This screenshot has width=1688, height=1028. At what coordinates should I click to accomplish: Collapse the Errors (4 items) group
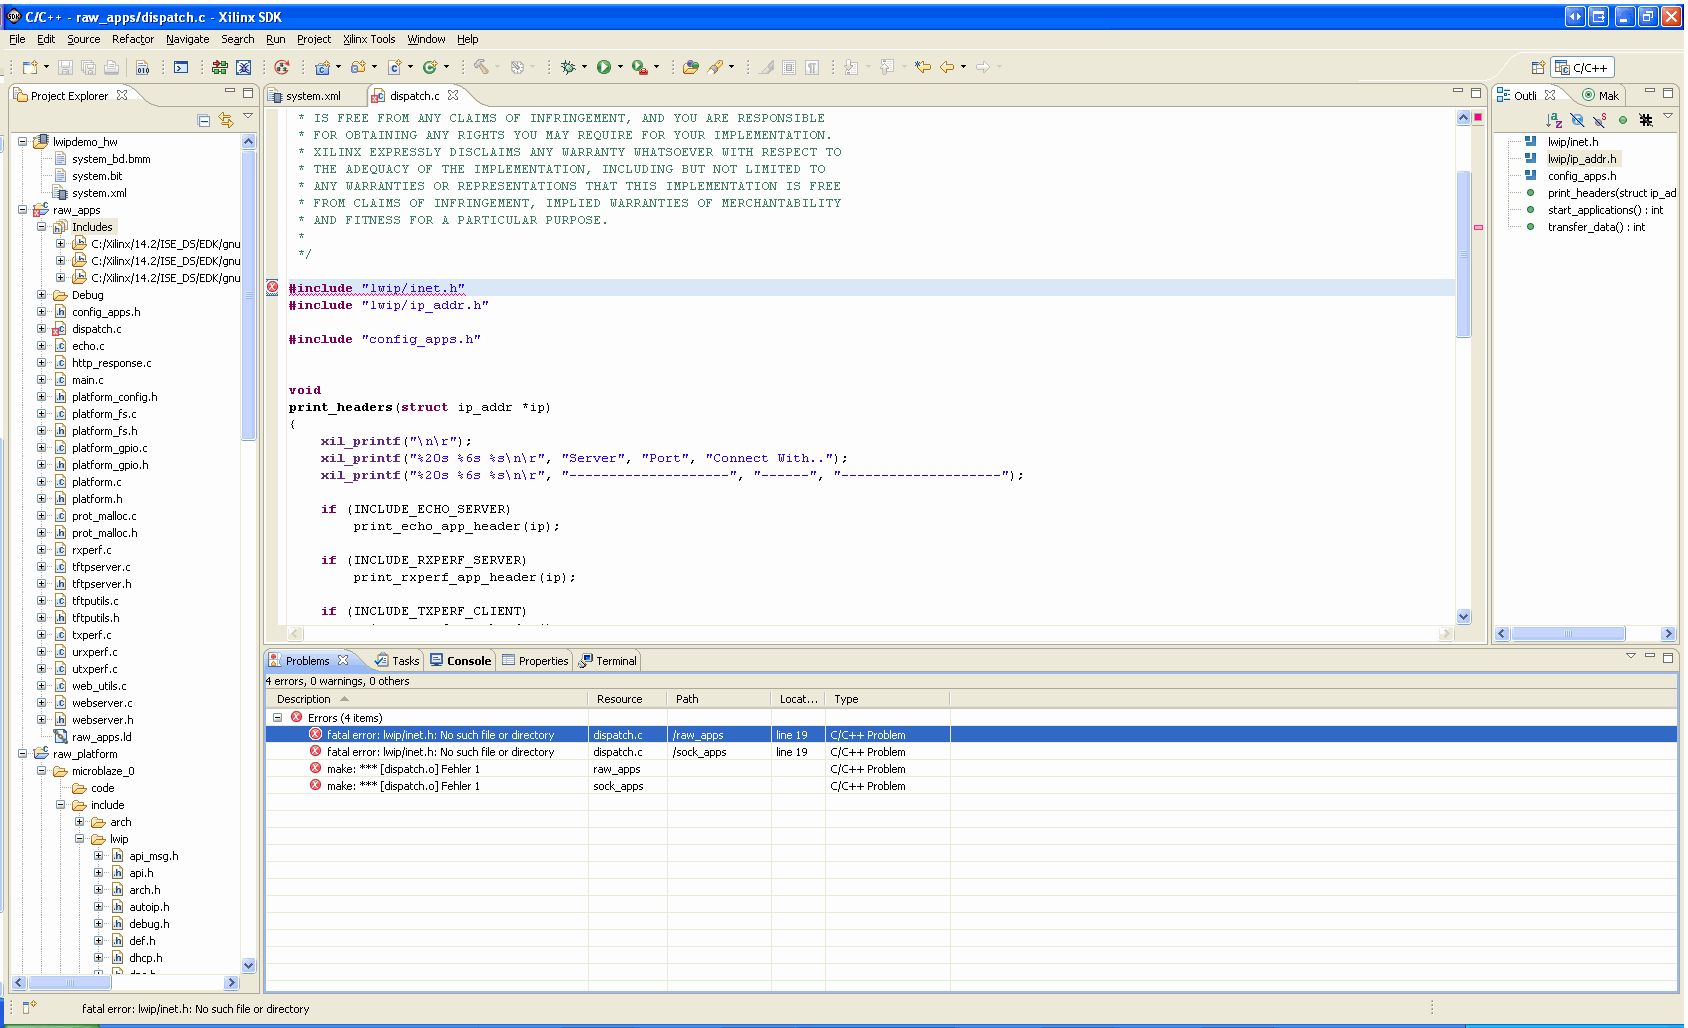pos(277,718)
